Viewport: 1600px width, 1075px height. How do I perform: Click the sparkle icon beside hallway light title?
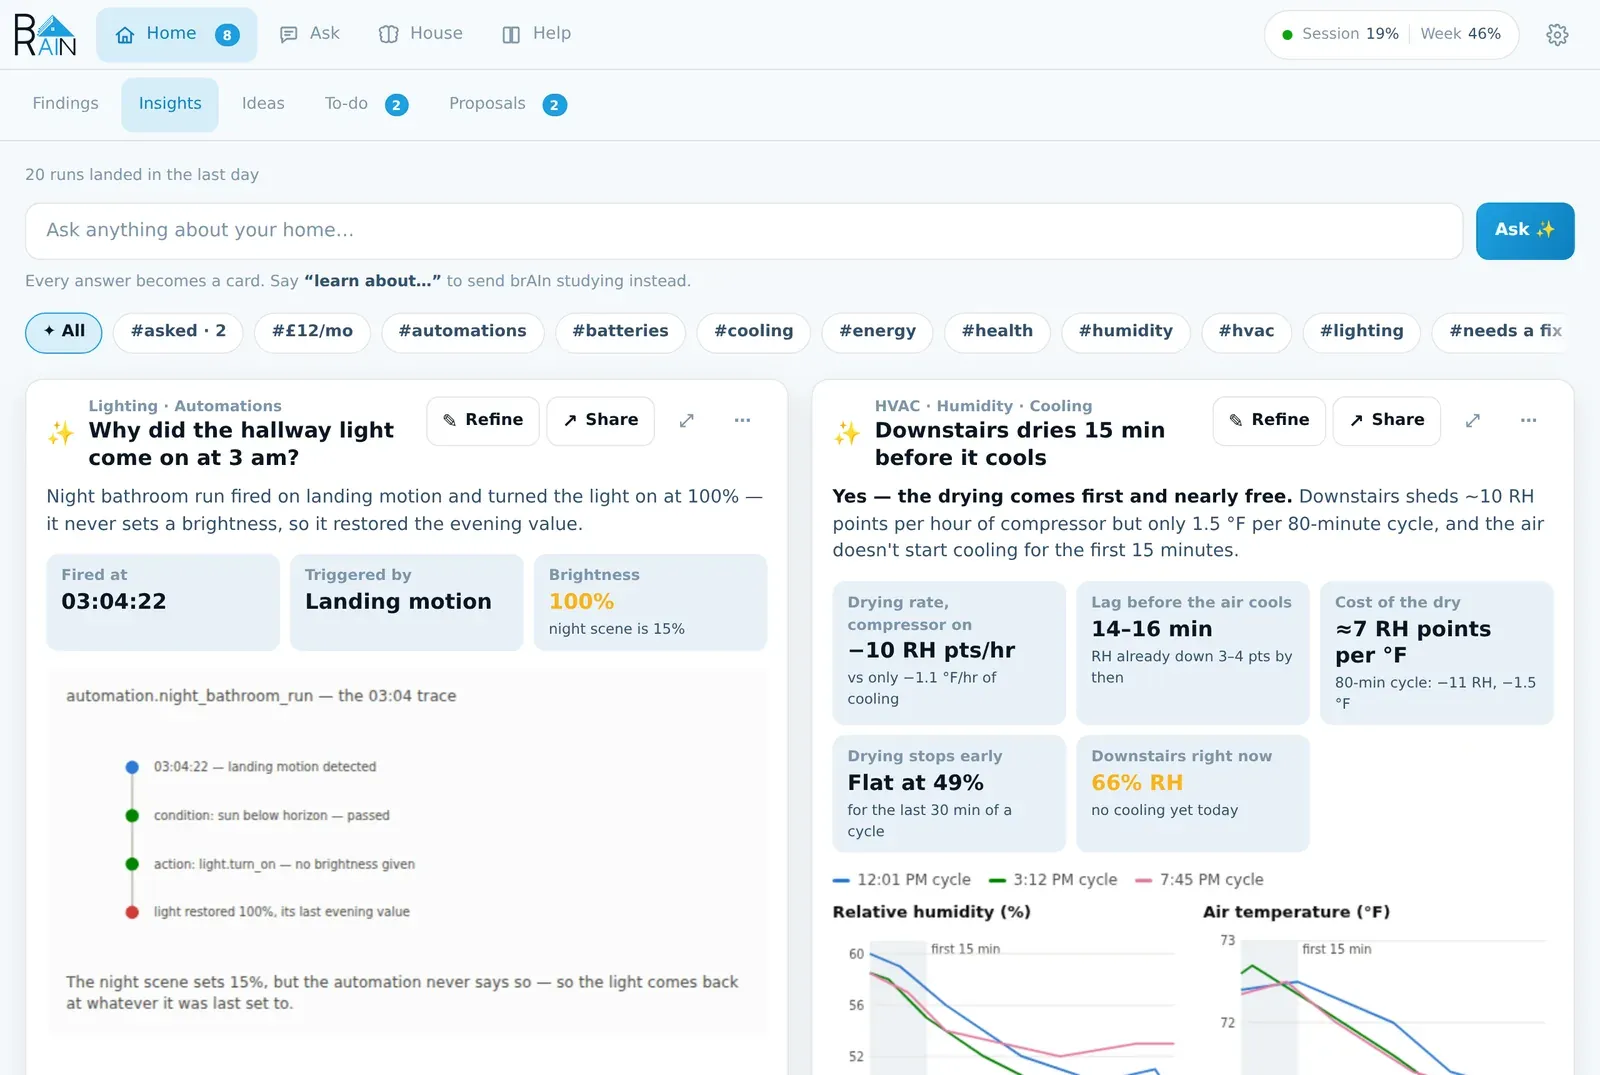pyautogui.click(x=61, y=433)
